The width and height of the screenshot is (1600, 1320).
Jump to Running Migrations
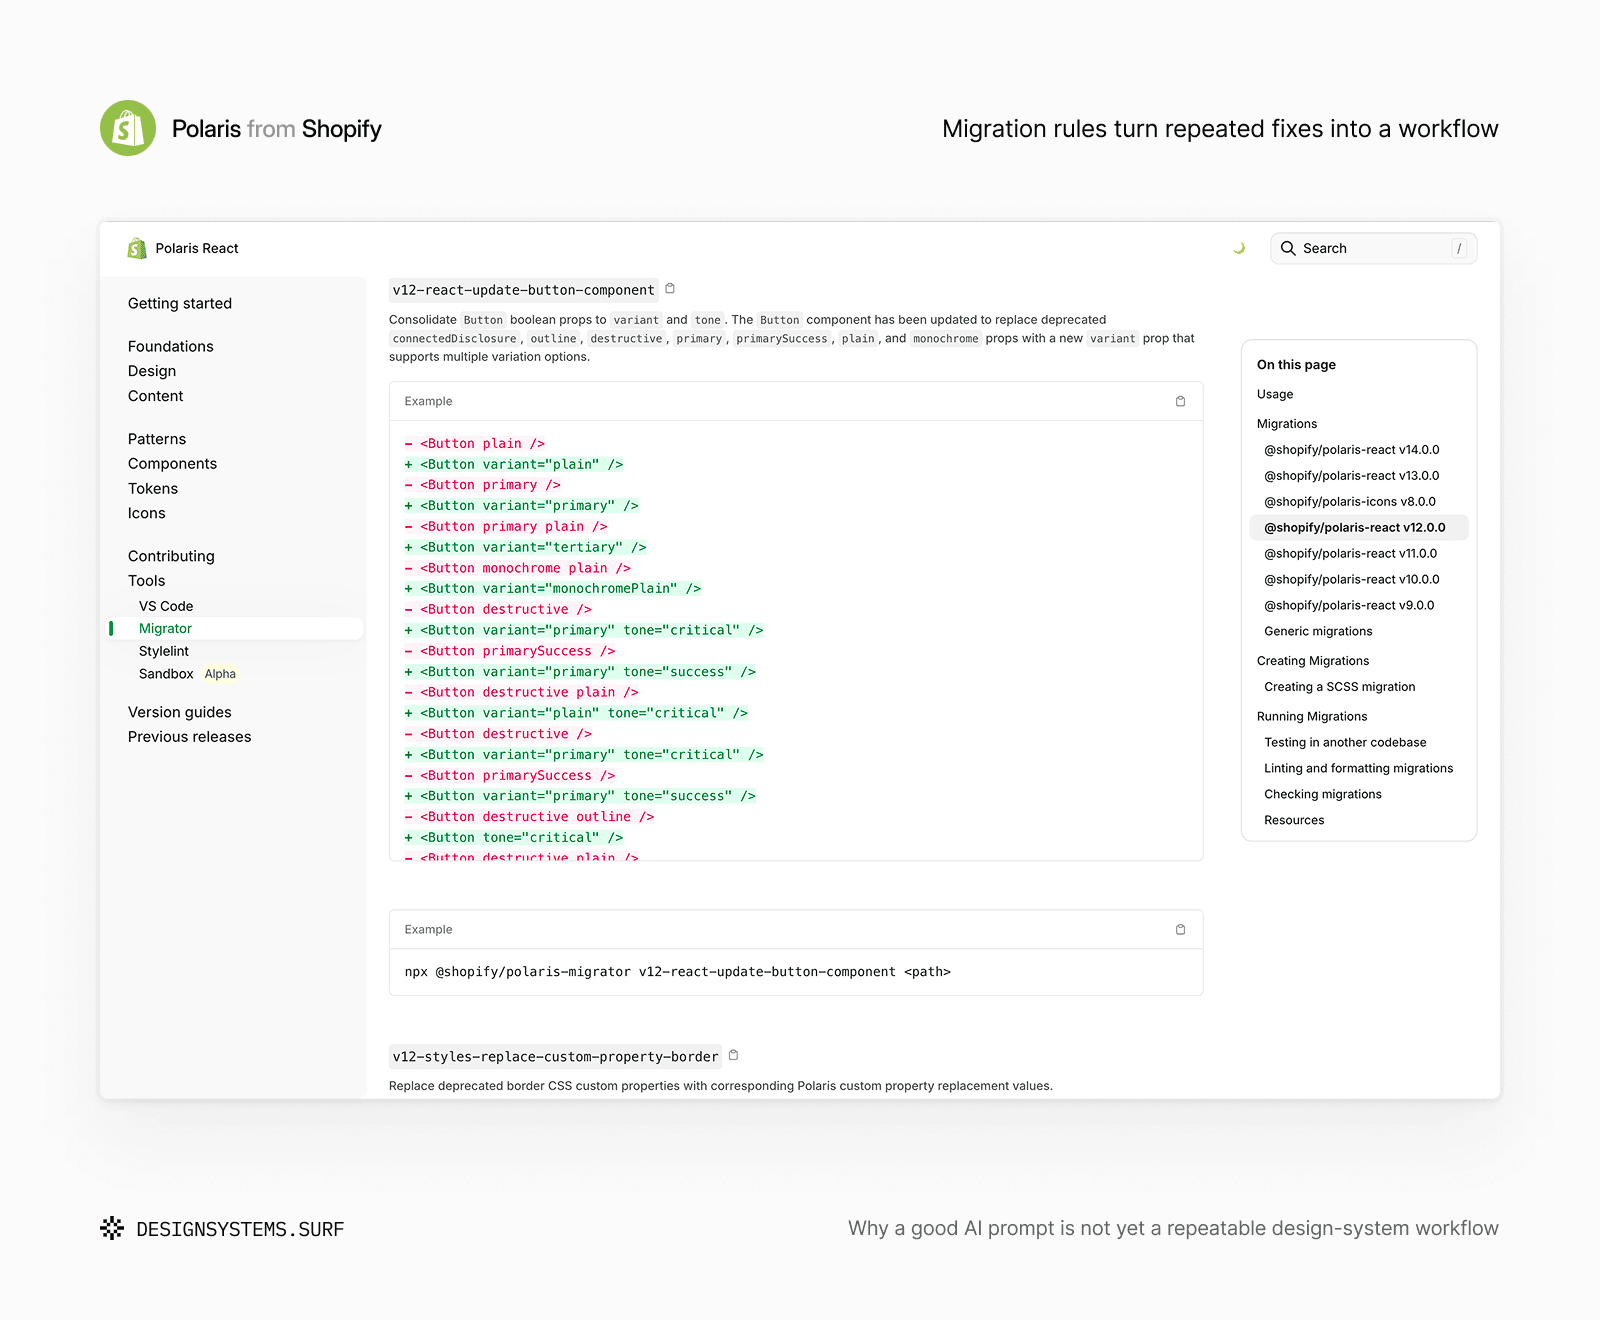[x=1312, y=716]
